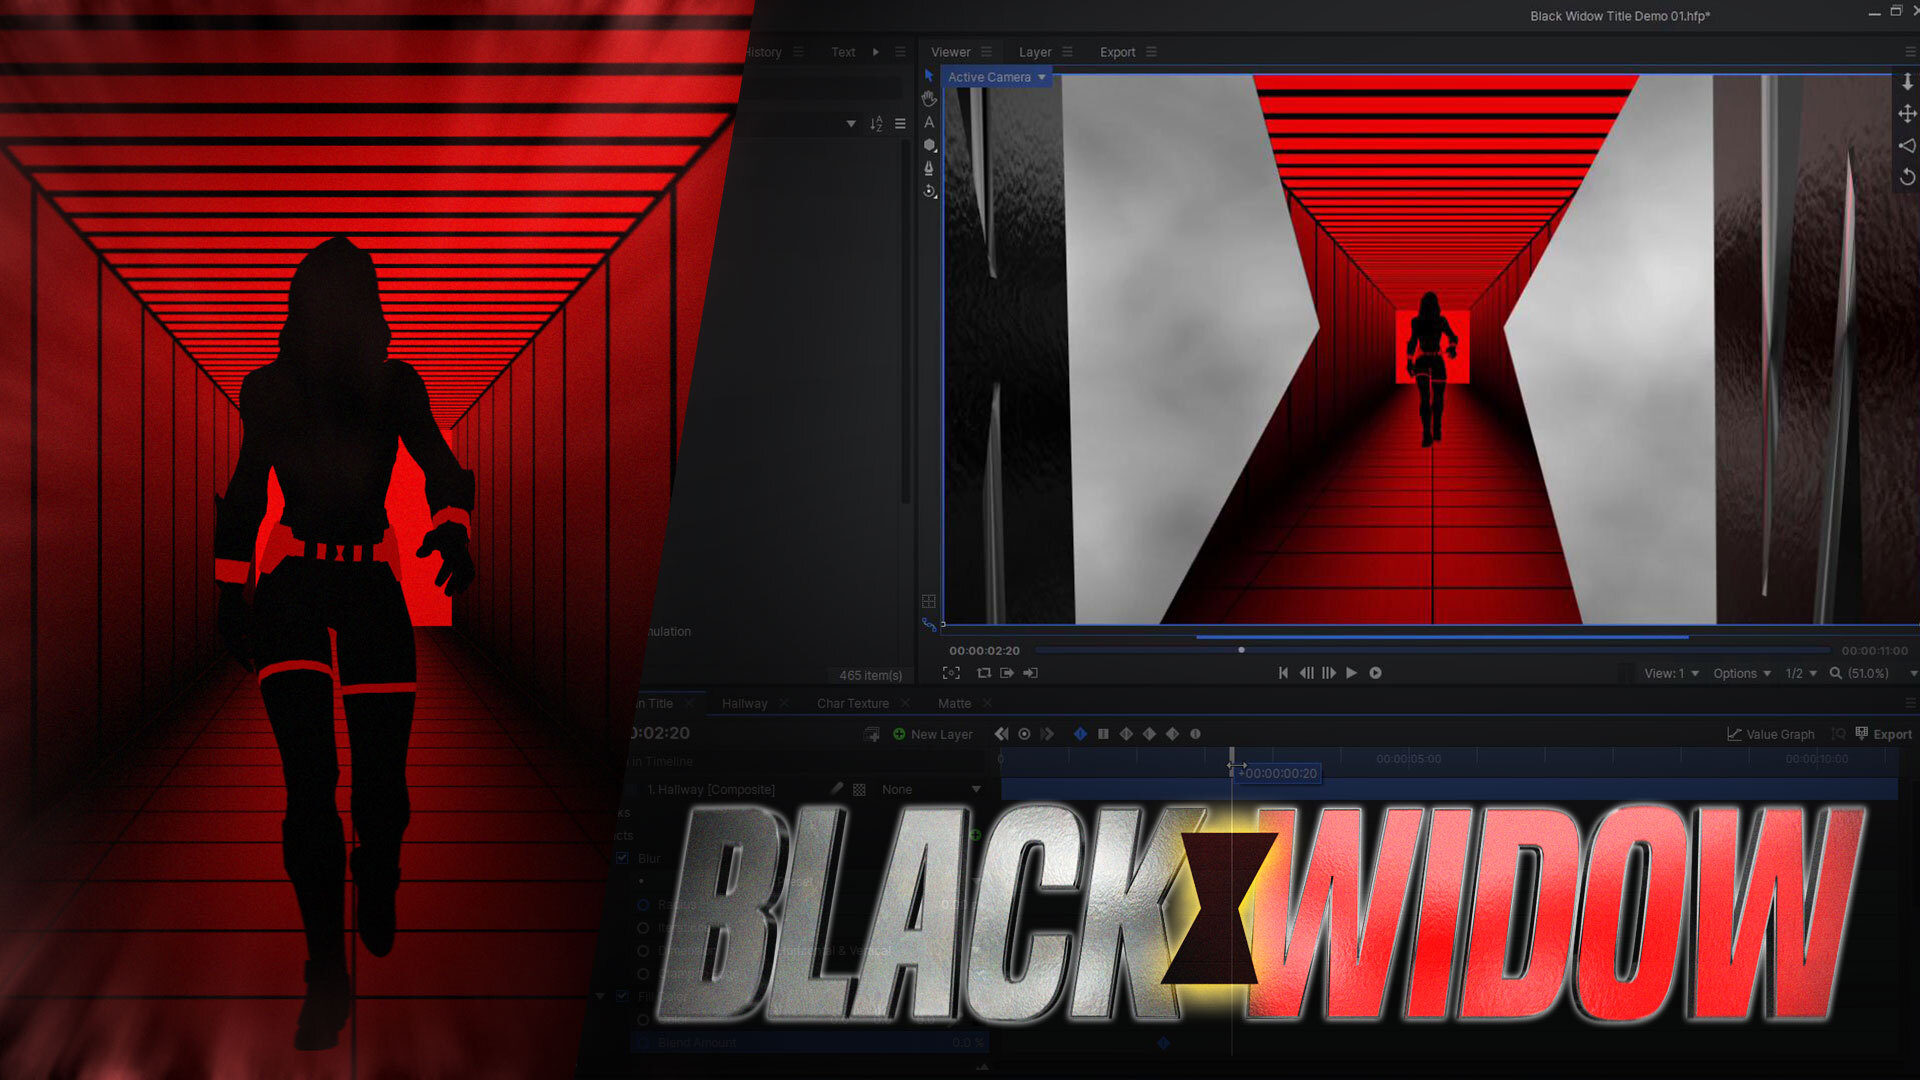Viewport: 1920px width, 1080px height.
Task: Open the 1/2 resolution dropdown
Action: tap(1801, 673)
